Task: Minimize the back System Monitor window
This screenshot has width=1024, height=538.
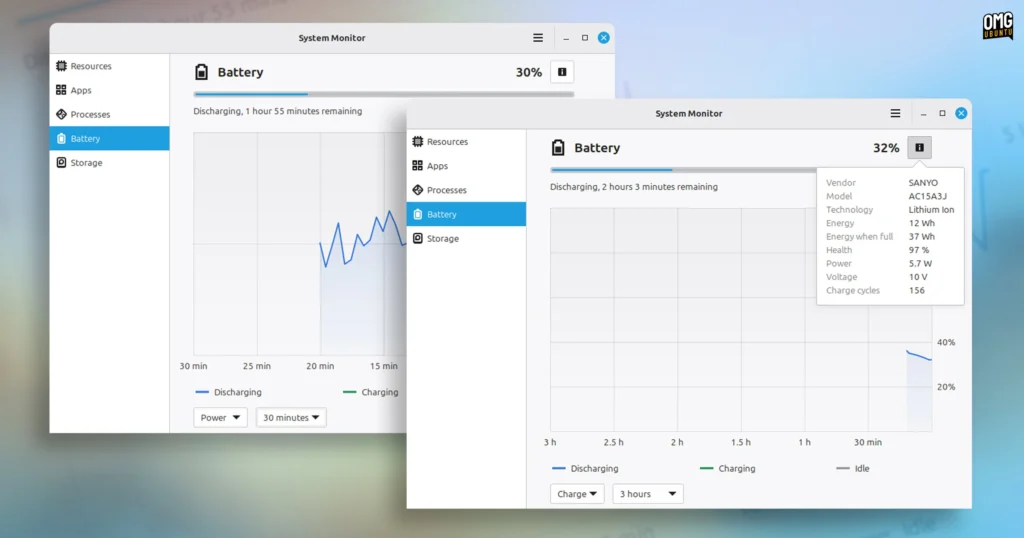Action: (x=566, y=39)
